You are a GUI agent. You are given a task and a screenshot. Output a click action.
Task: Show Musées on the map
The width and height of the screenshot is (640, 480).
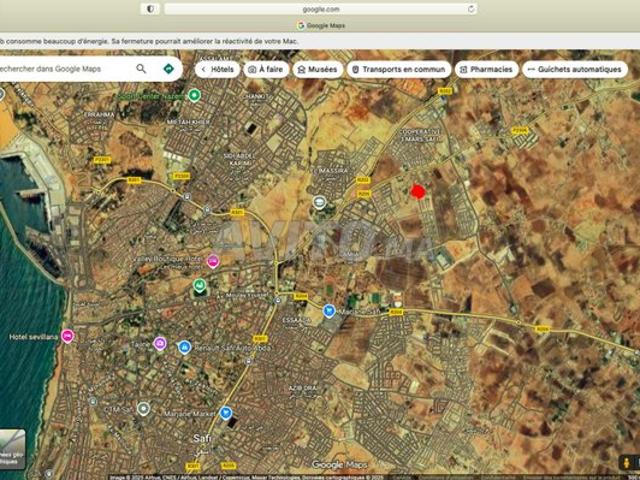(x=317, y=70)
